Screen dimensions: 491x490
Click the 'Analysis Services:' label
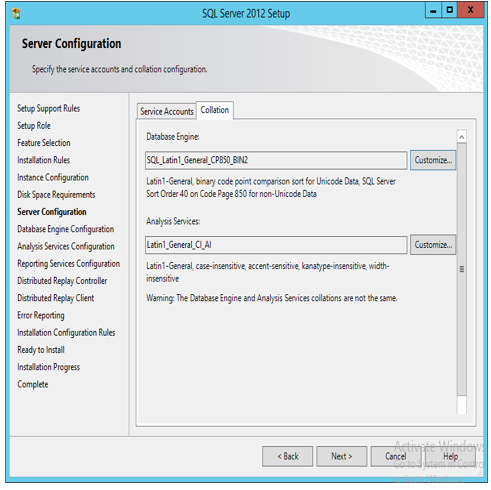[x=173, y=221]
